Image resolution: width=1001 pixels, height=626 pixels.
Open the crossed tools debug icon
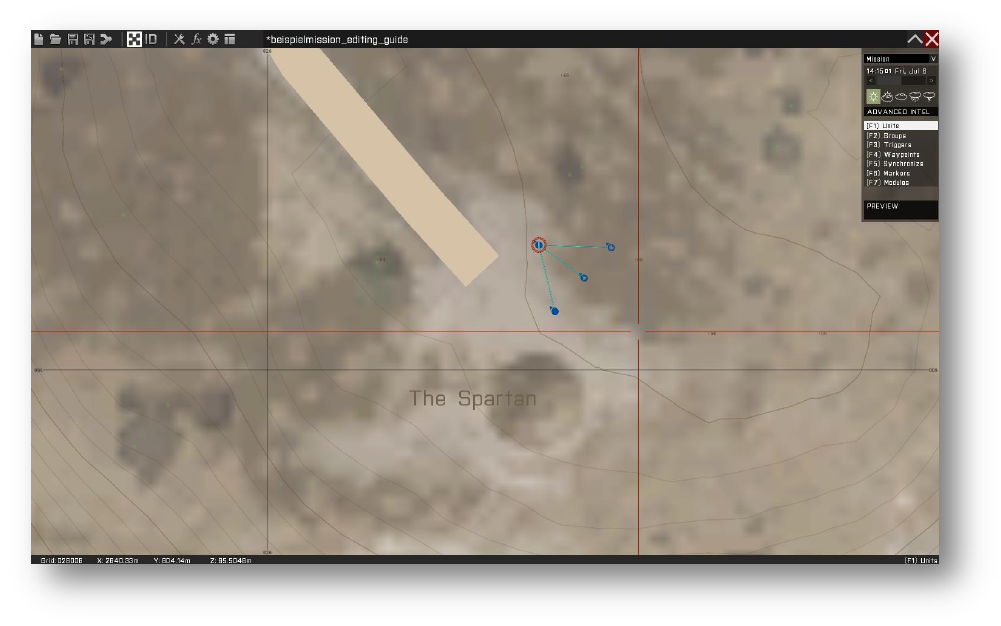click(x=179, y=40)
